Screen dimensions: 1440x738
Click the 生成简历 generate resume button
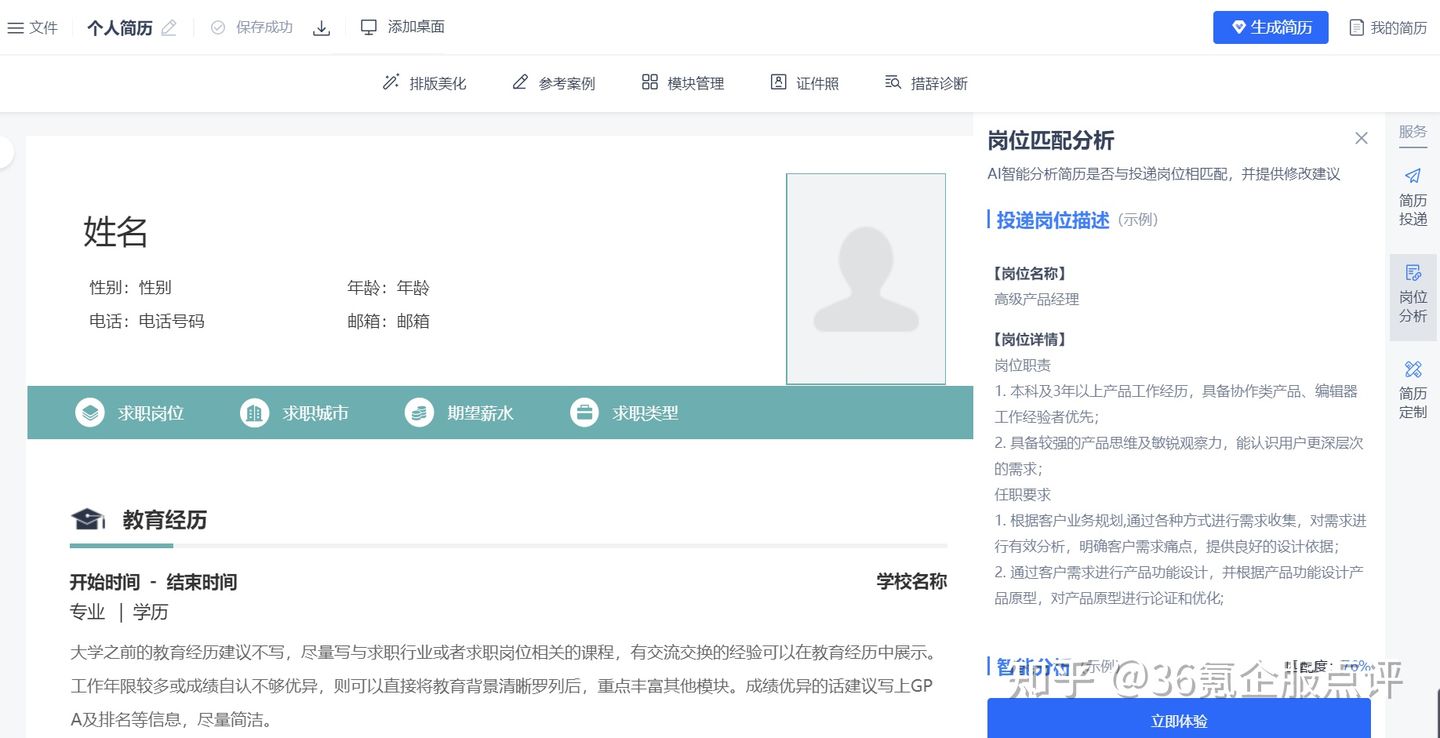[x=1270, y=27]
